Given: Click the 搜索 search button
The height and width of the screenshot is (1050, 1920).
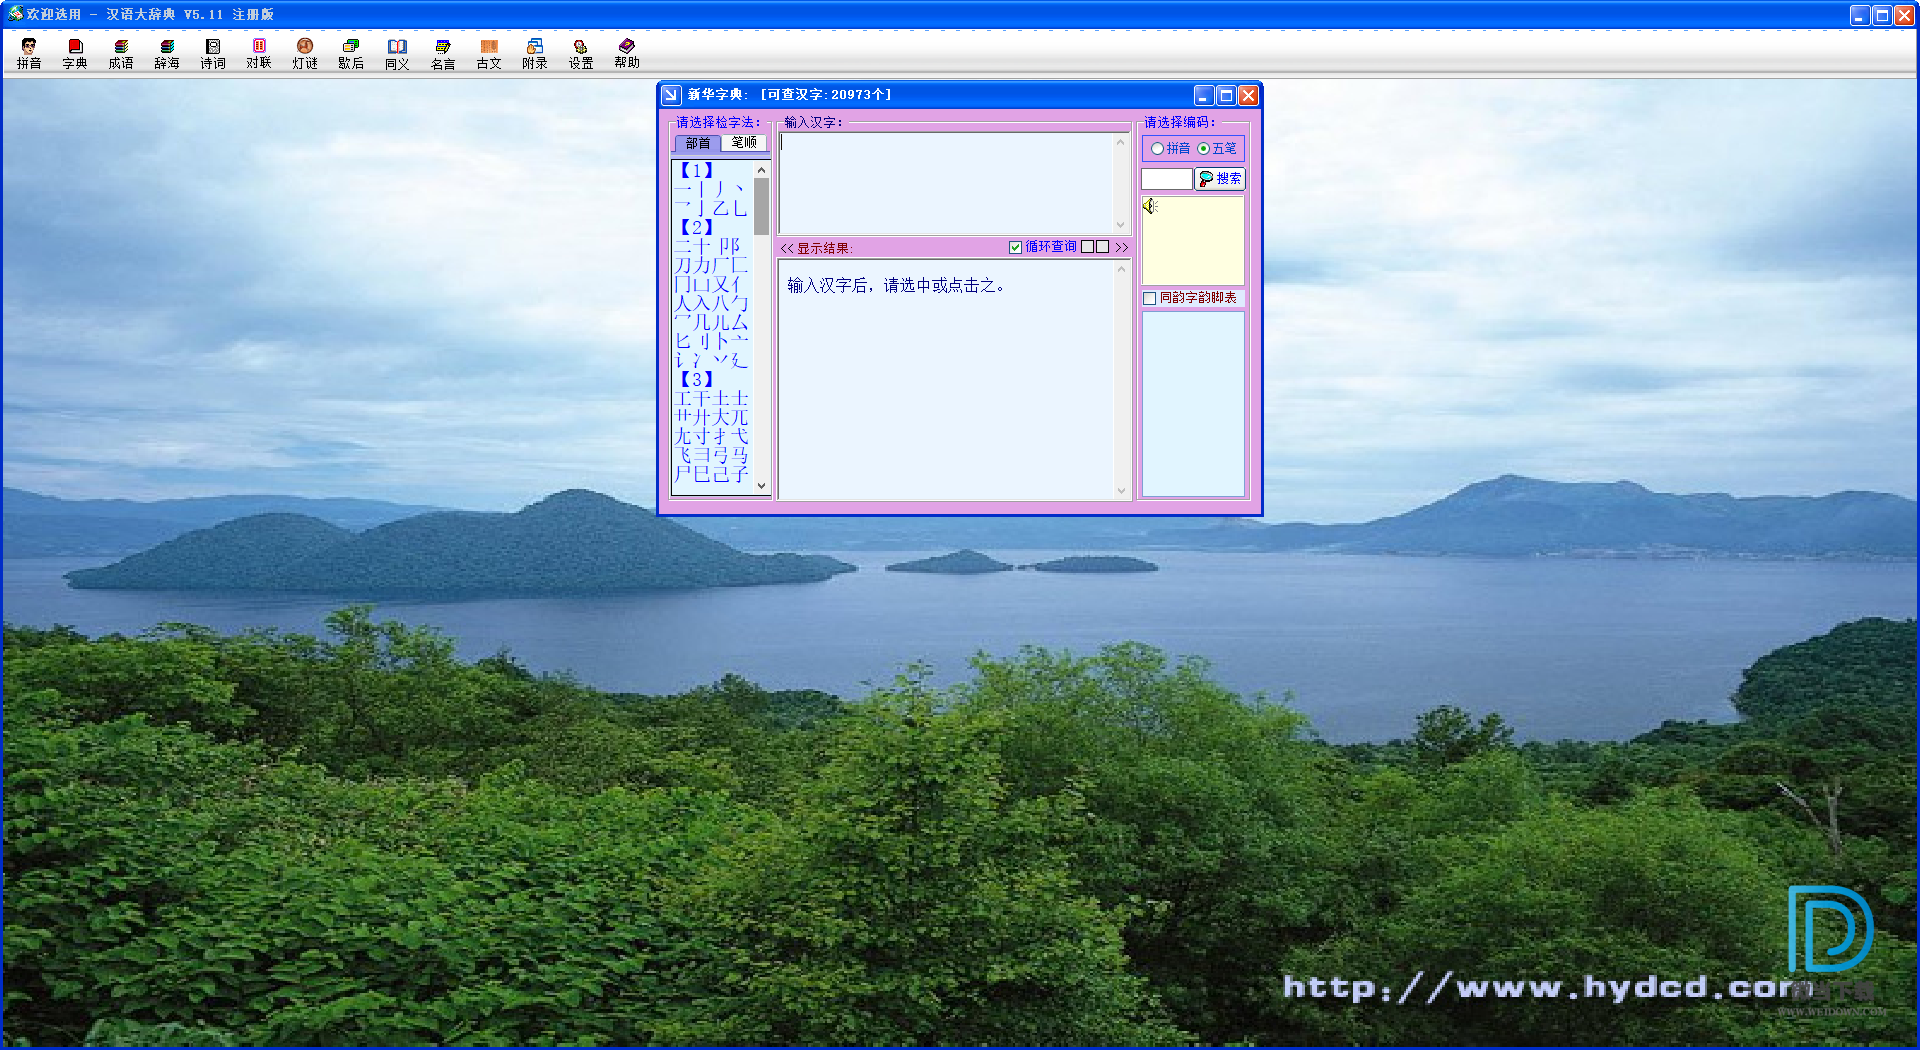Looking at the screenshot, I should [1220, 179].
